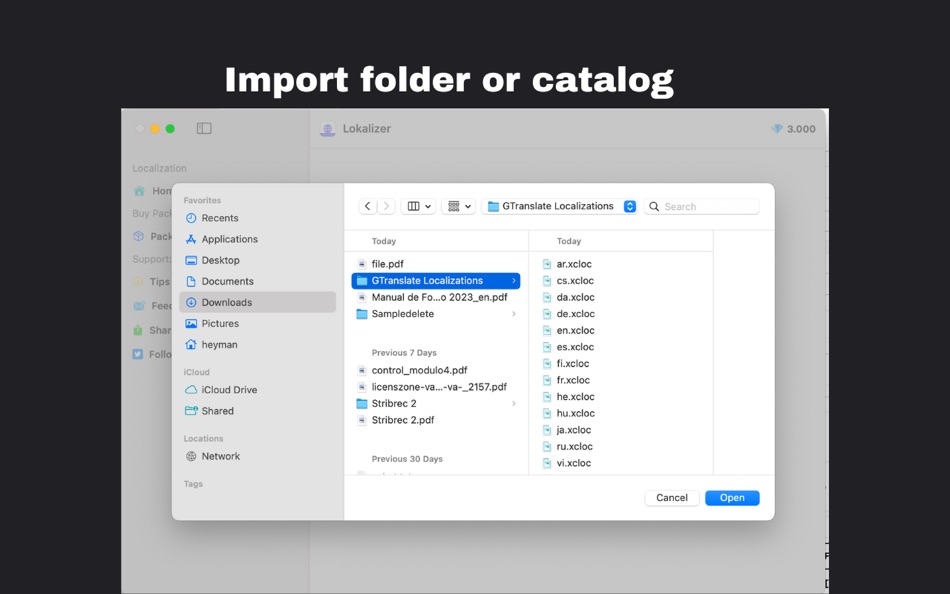Click Follow Twitter item in Lokalizer sidebar

[152, 355]
